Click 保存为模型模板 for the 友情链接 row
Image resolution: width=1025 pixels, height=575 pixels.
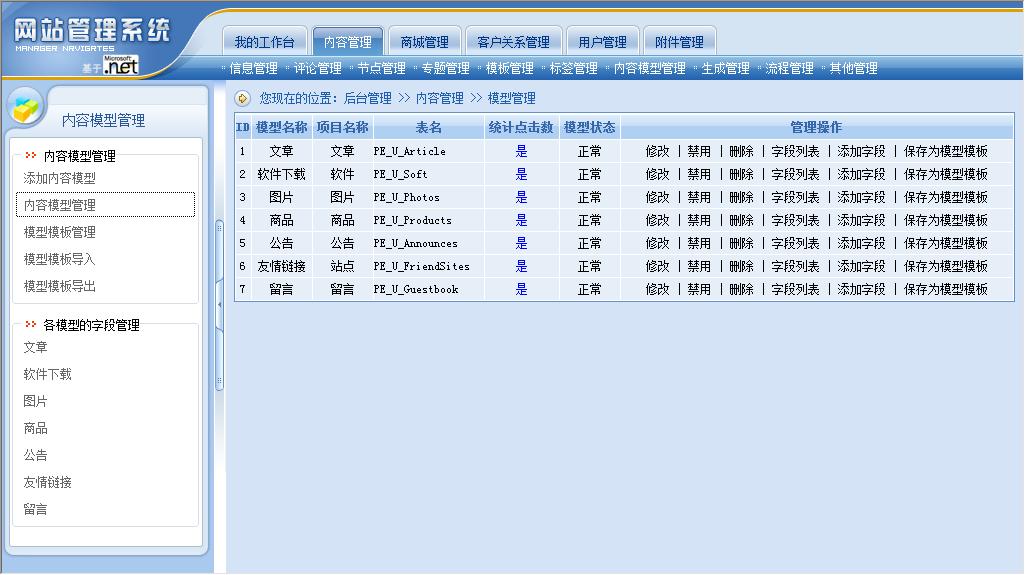(945, 266)
